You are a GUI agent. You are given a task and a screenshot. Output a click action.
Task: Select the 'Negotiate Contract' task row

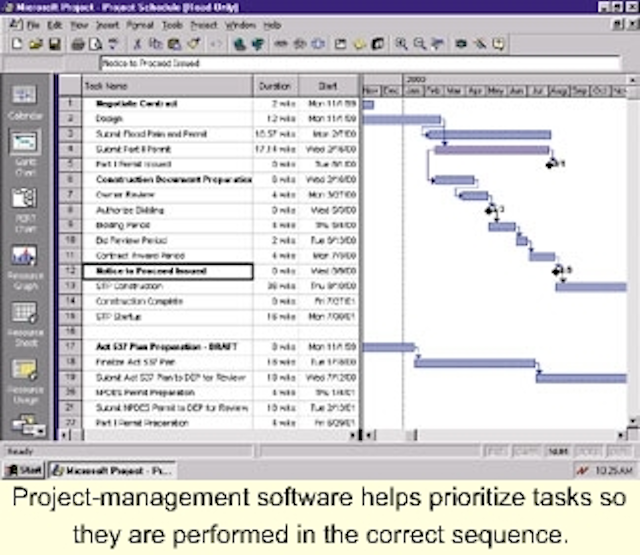[208, 104]
